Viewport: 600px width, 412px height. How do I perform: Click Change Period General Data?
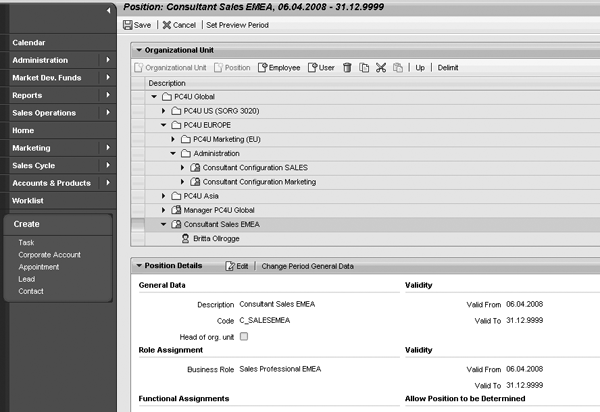tap(307, 266)
